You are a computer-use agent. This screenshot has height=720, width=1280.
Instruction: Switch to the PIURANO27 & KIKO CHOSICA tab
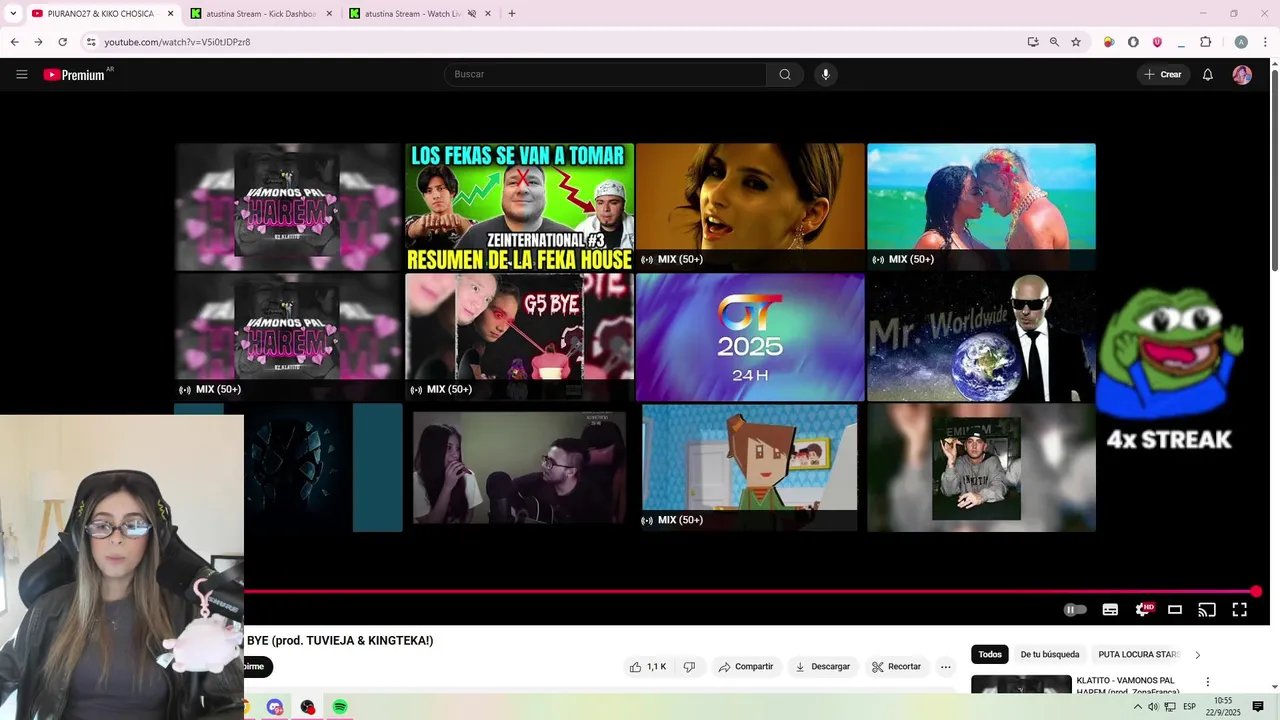tap(100, 14)
